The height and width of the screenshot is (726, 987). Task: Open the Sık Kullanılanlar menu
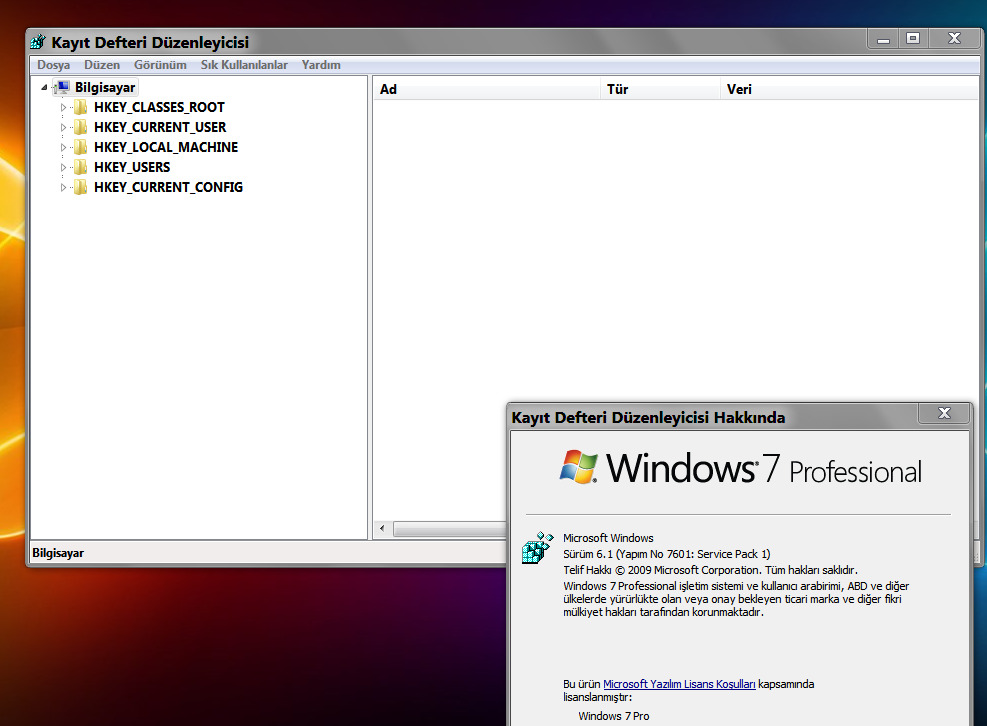pyautogui.click(x=244, y=65)
